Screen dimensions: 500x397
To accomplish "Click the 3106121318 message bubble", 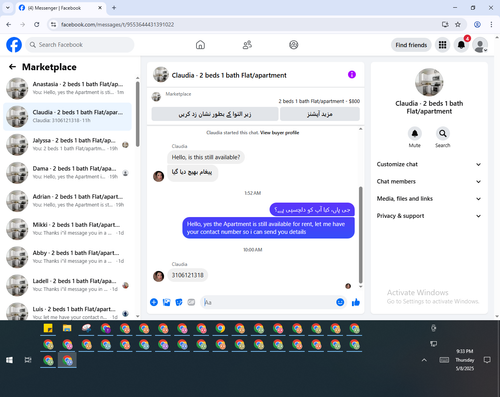I will tap(188, 275).
